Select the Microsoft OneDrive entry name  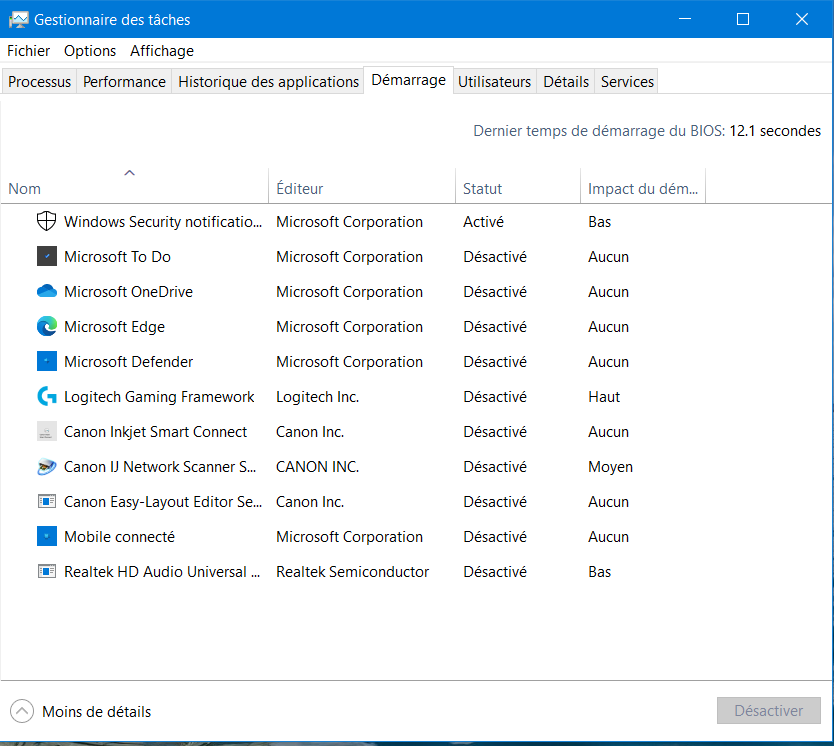(x=128, y=292)
